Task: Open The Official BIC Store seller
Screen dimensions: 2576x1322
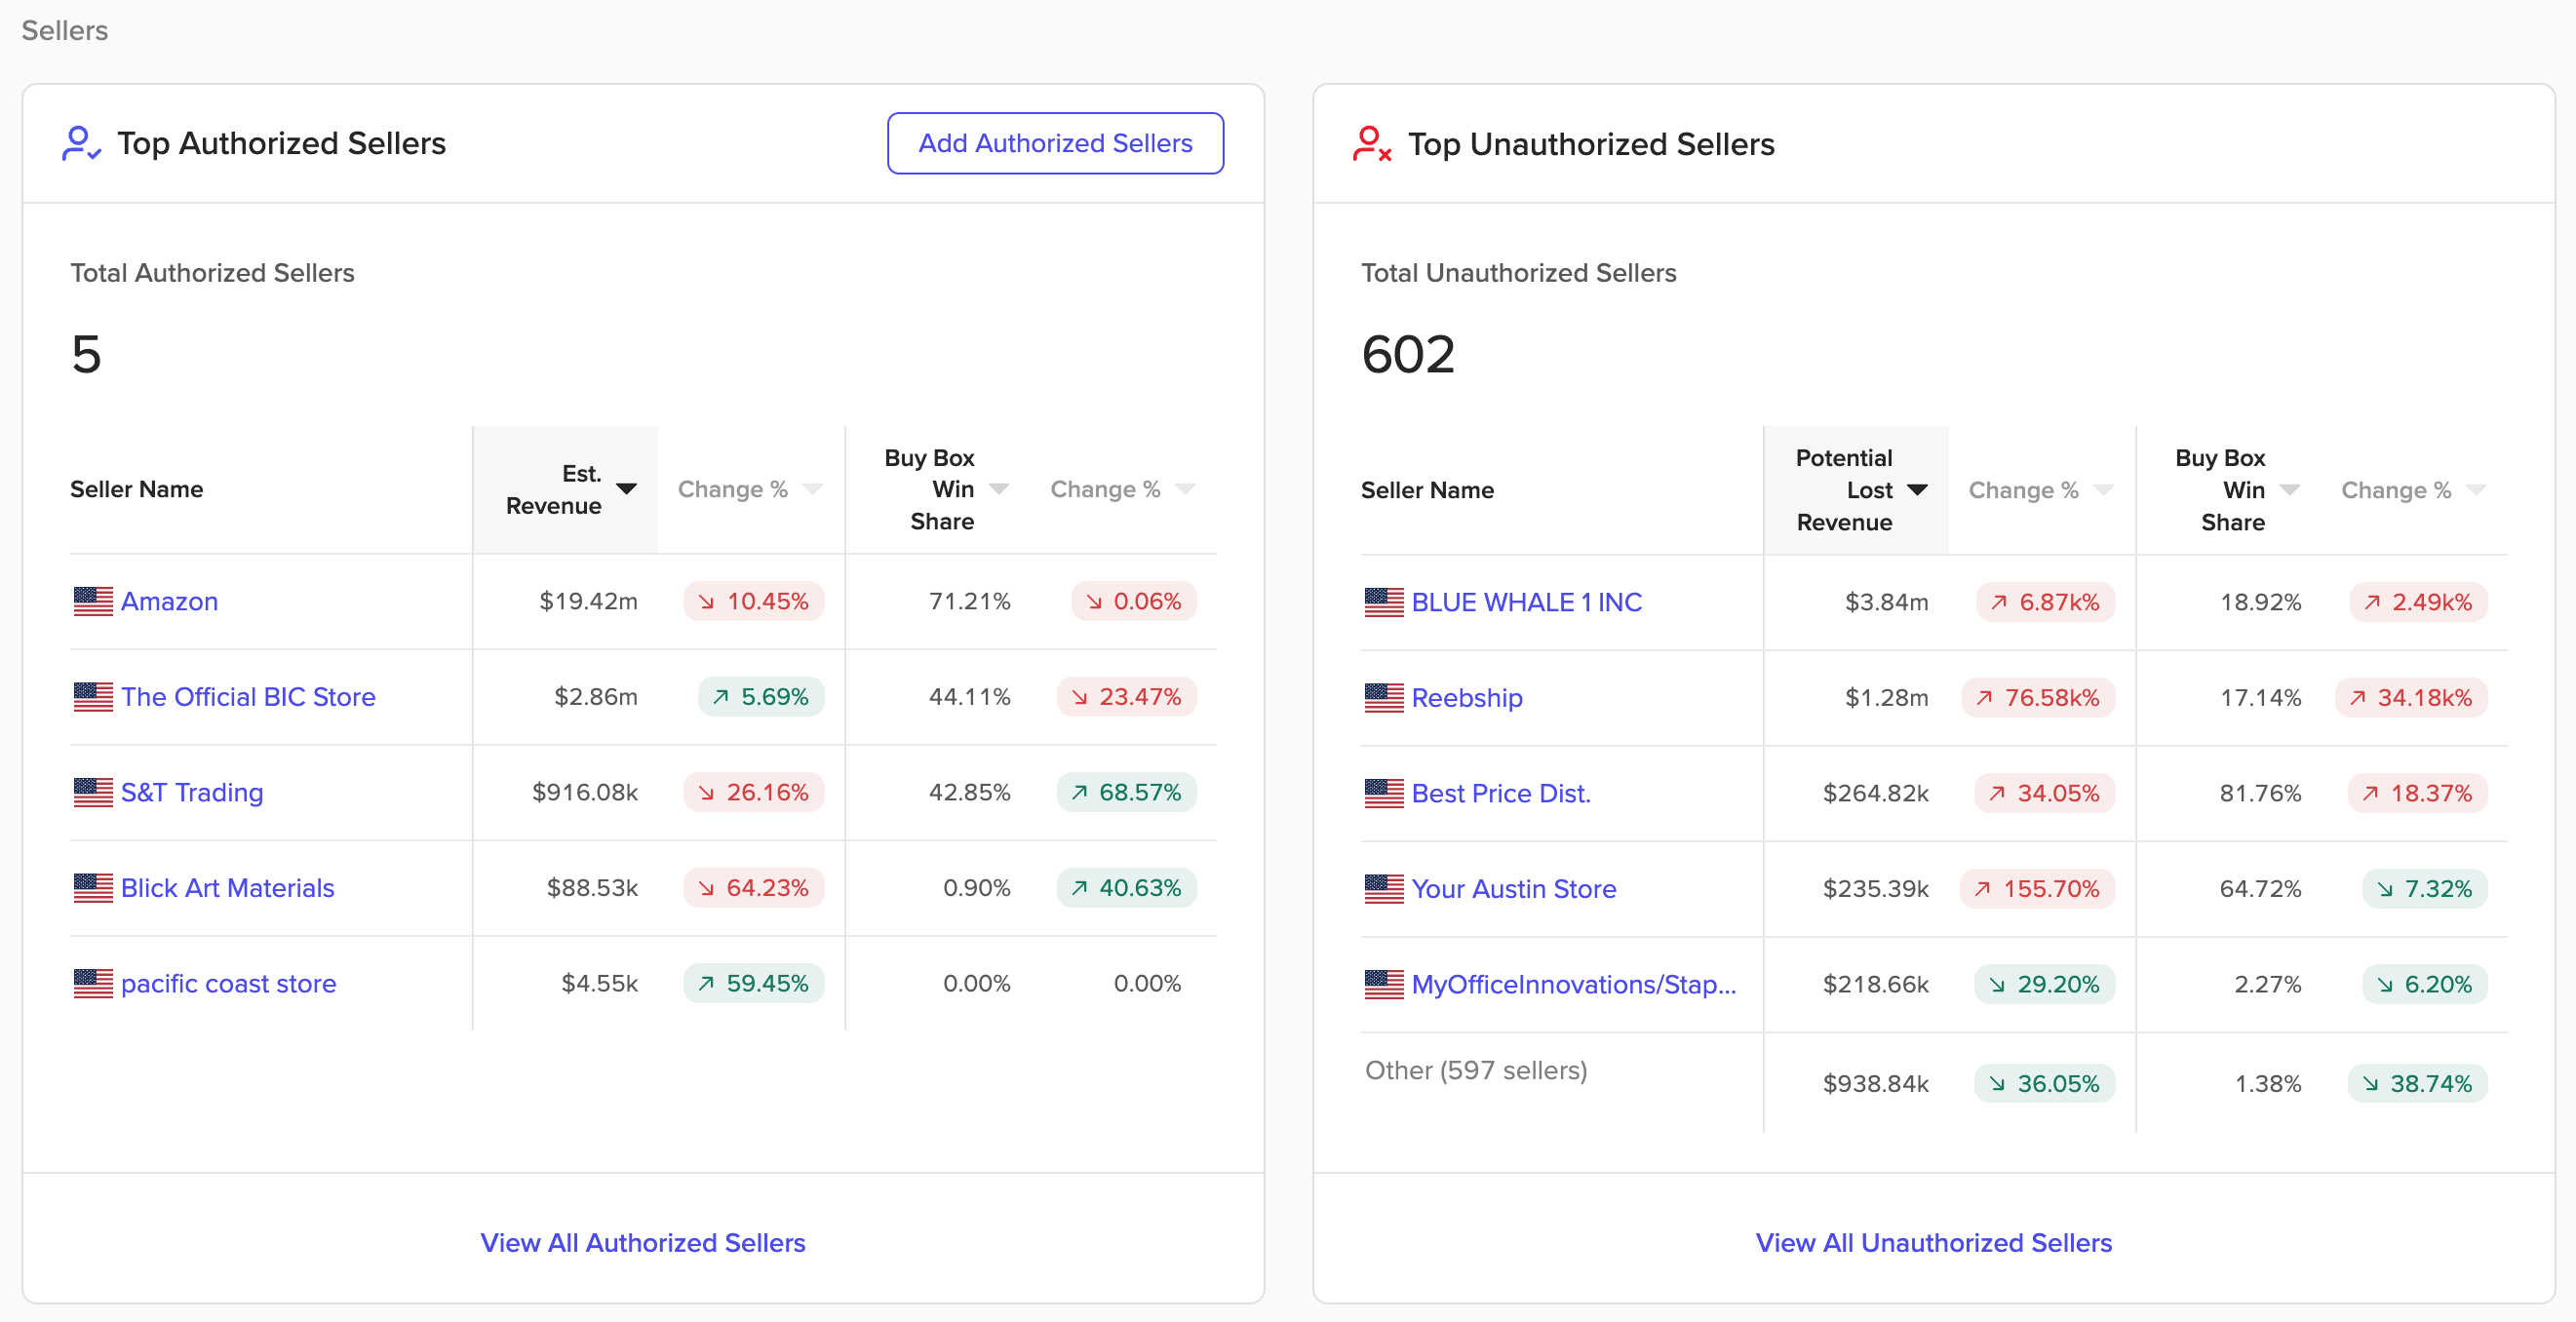Action: click(248, 697)
